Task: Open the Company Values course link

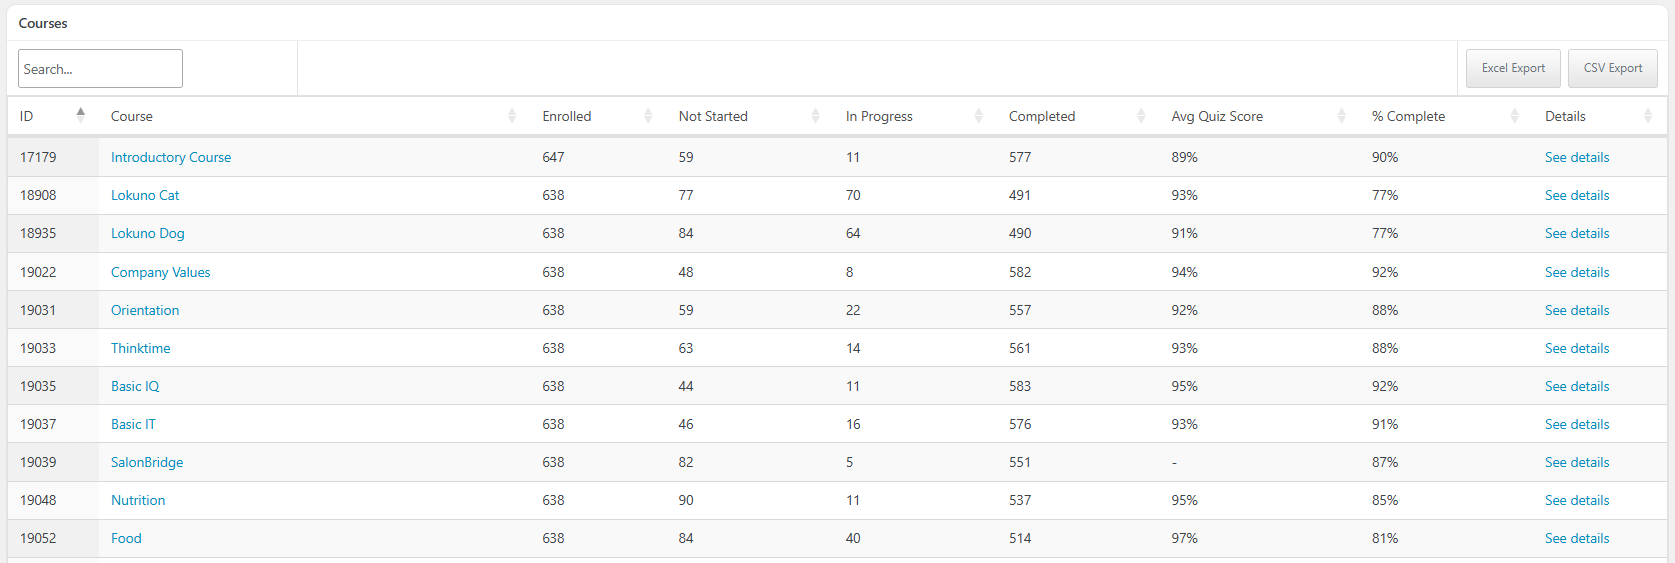Action: pos(160,272)
